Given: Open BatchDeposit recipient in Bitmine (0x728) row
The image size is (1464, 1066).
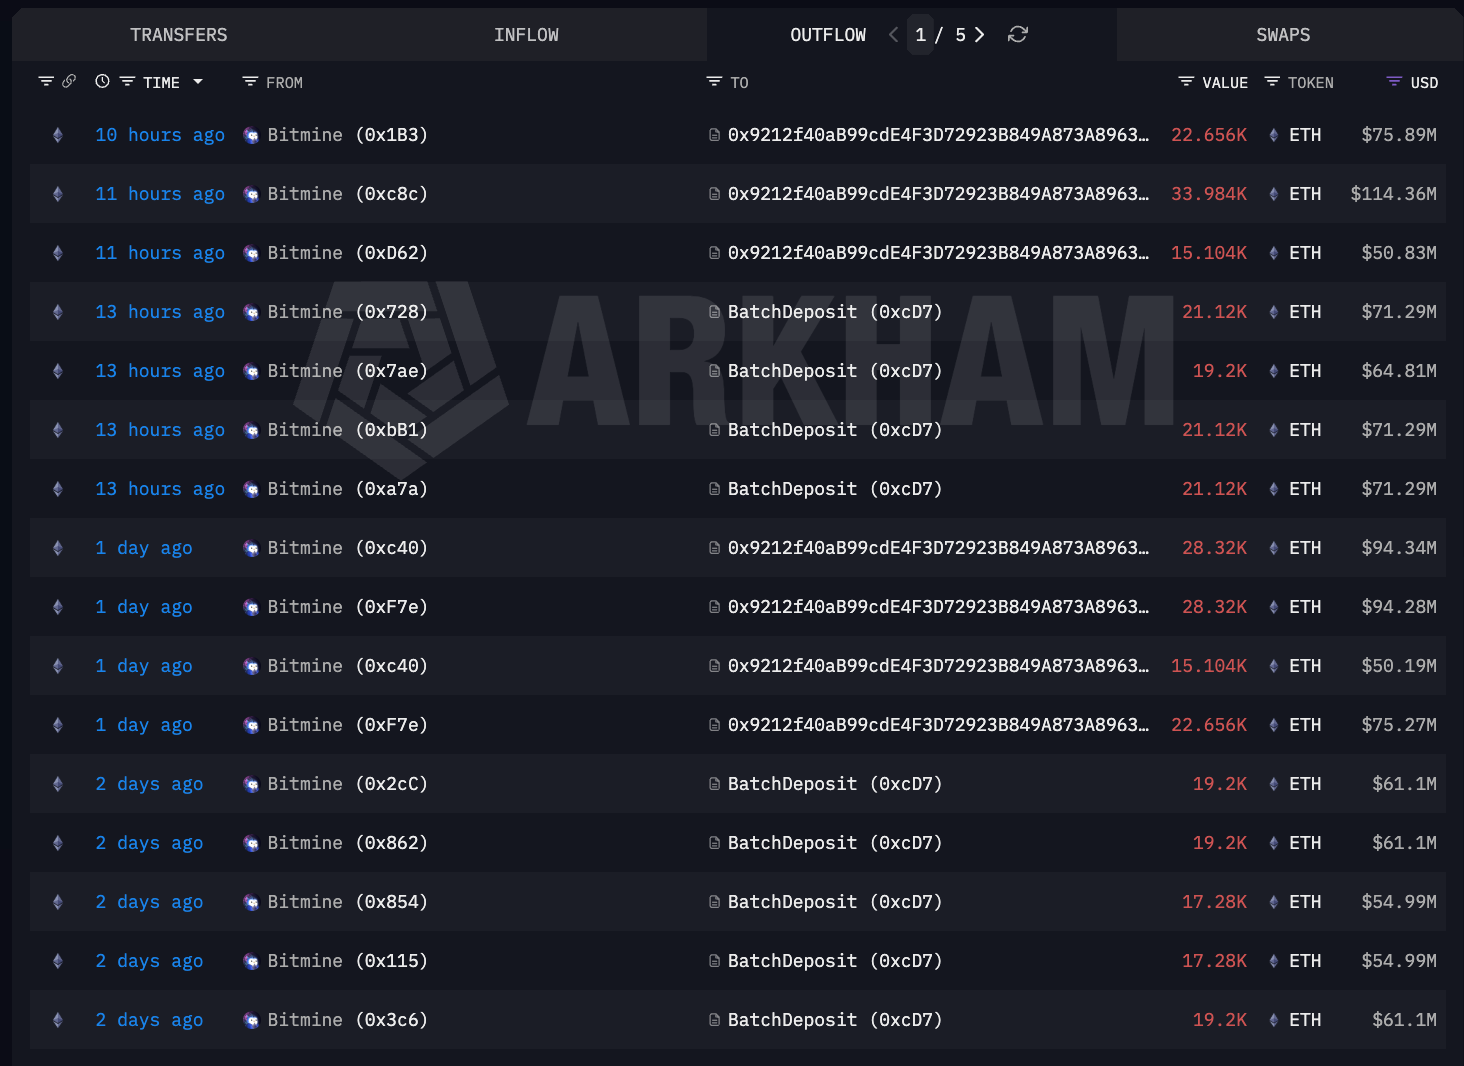Looking at the screenshot, I should pyautogui.click(x=835, y=312).
